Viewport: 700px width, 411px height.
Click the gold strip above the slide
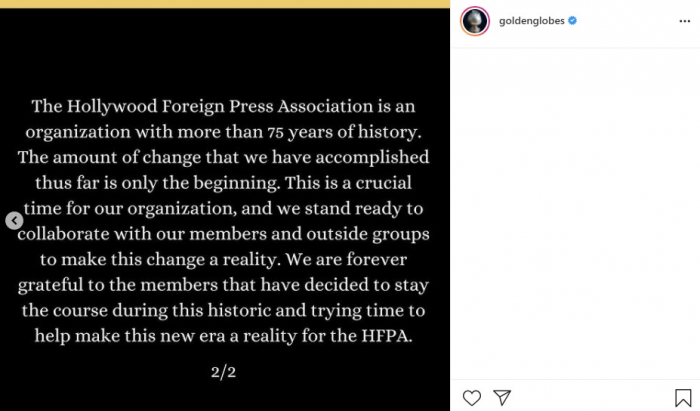point(224,4)
